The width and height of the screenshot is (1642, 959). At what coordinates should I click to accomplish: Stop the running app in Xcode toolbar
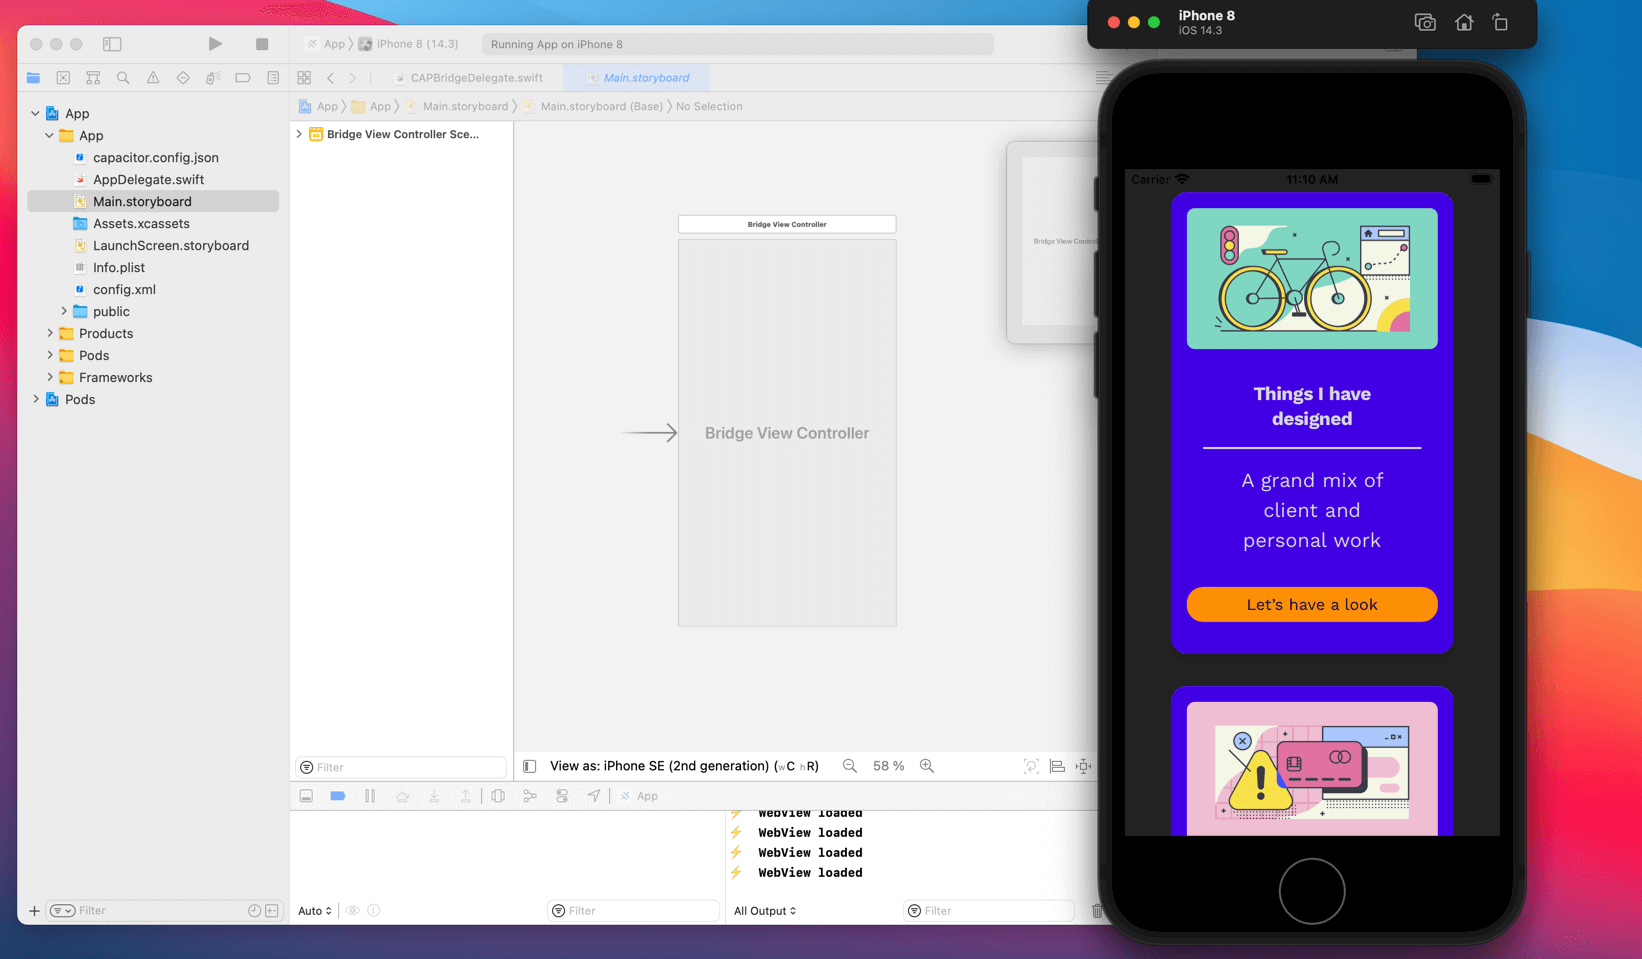click(262, 44)
